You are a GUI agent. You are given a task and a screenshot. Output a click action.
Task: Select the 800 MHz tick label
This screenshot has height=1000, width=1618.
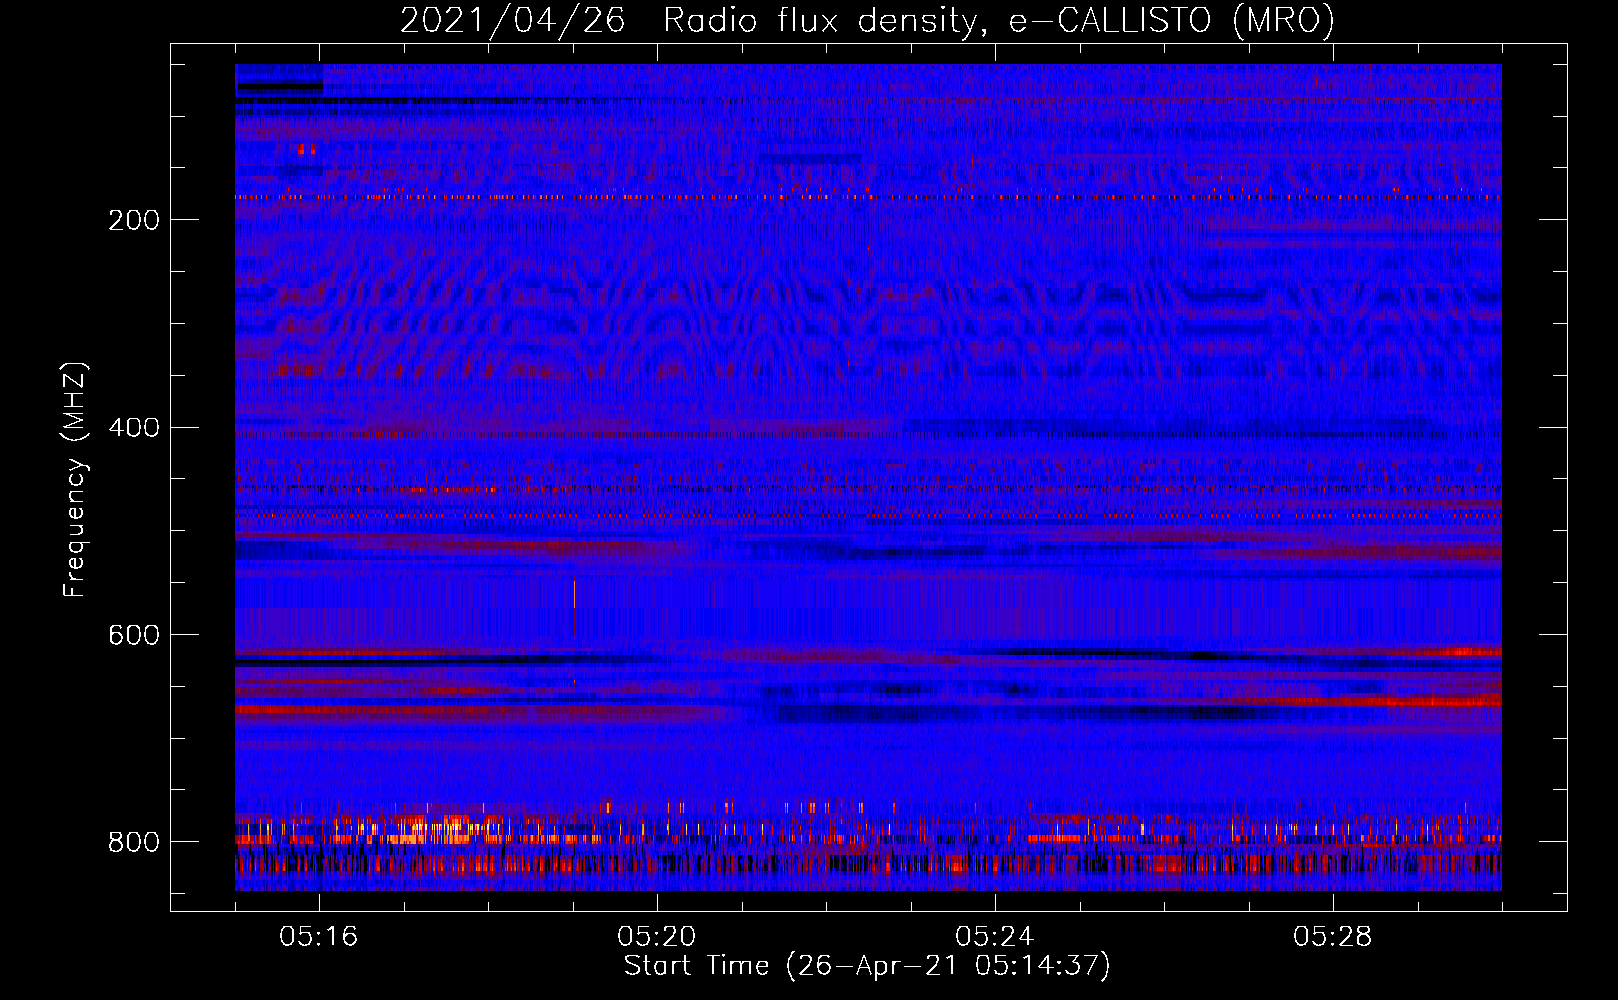(134, 843)
